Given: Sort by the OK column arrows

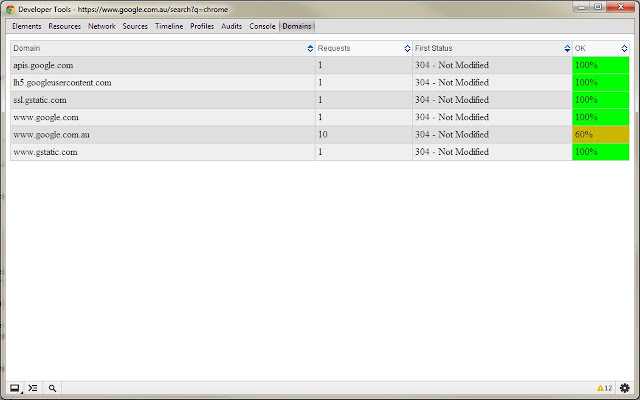Looking at the screenshot, I should (x=624, y=49).
